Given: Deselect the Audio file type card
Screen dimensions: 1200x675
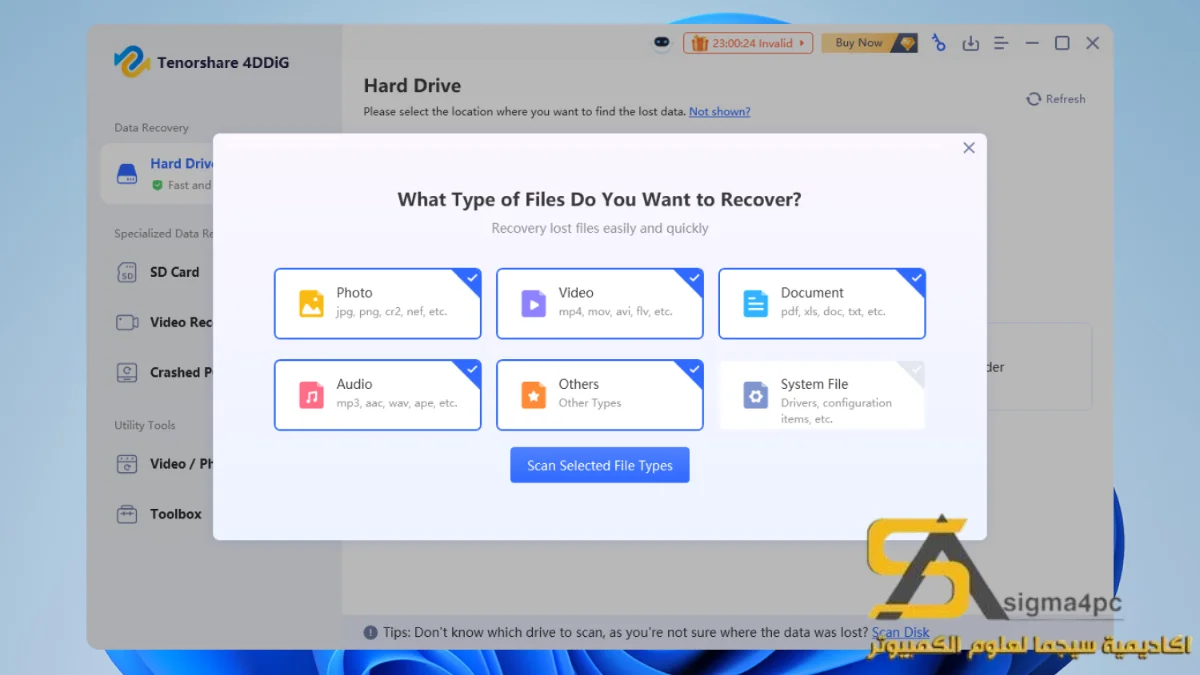Looking at the screenshot, I should click(x=378, y=395).
